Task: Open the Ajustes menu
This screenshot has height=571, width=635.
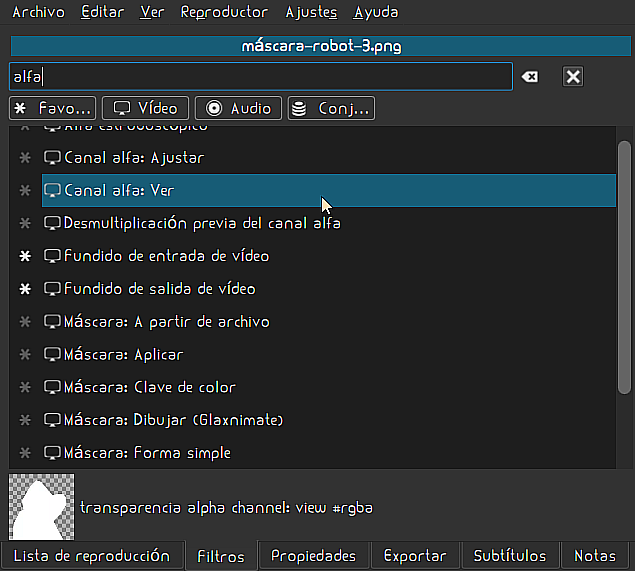Action: pos(311,13)
